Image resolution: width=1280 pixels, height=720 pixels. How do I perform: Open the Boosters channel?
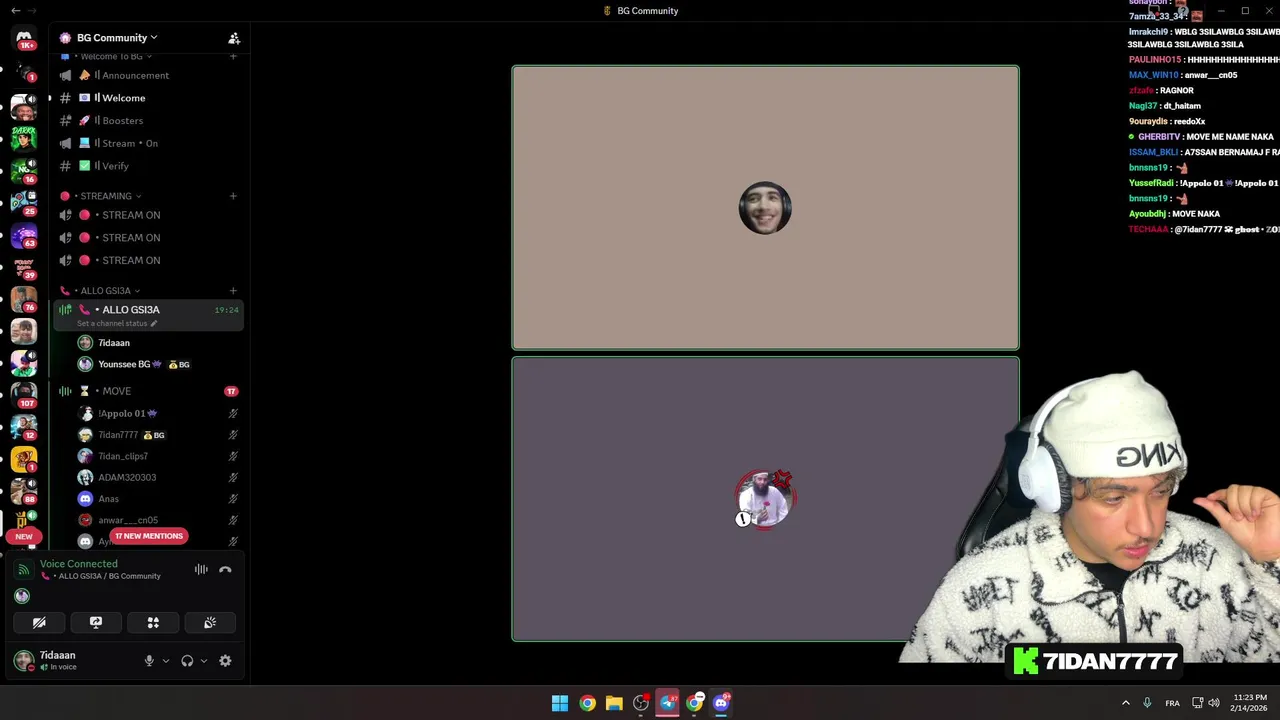pyautogui.click(x=148, y=121)
